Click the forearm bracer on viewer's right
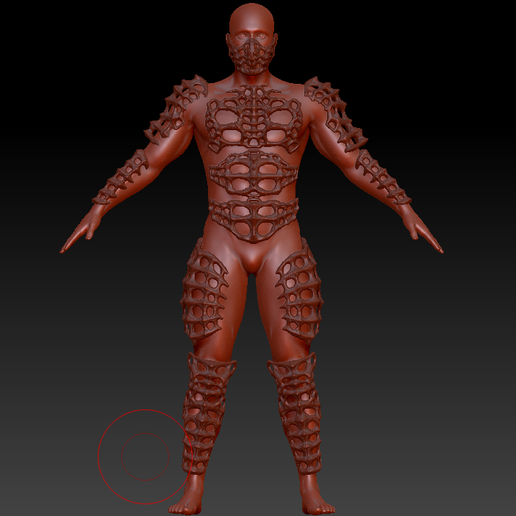This screenshot has width=516, height=516. [383, 177]
